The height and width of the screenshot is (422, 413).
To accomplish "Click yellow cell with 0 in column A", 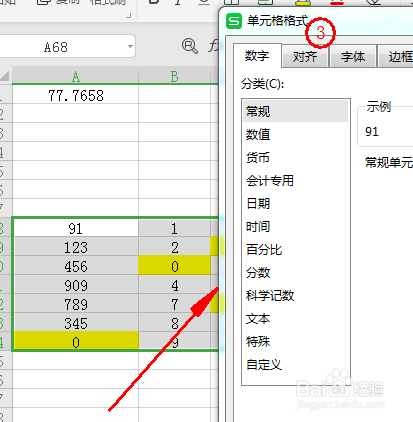I will click(x=75, y=341).
